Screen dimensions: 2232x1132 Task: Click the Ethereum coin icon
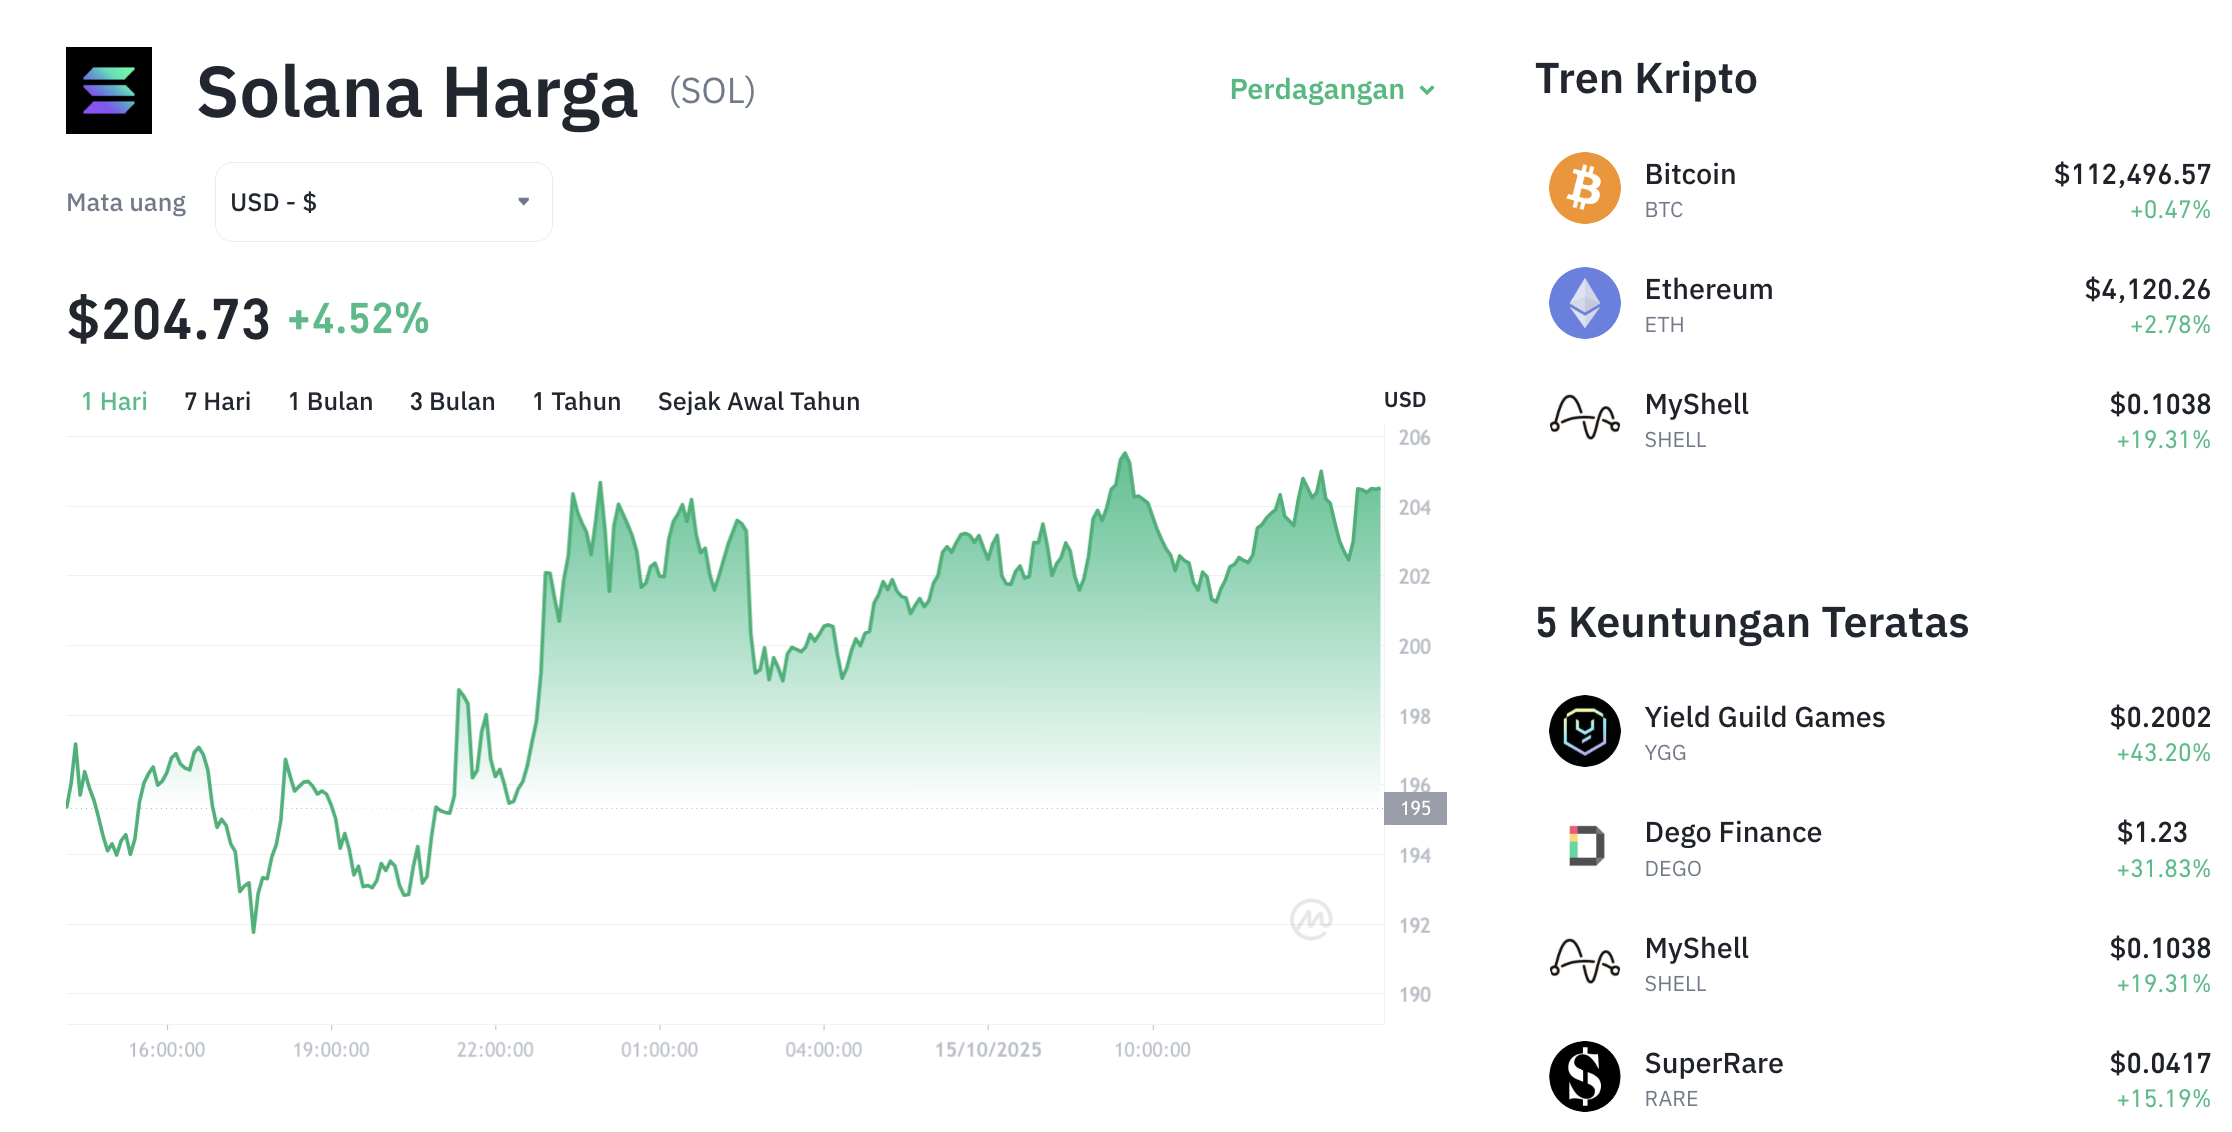[1584, 303]
